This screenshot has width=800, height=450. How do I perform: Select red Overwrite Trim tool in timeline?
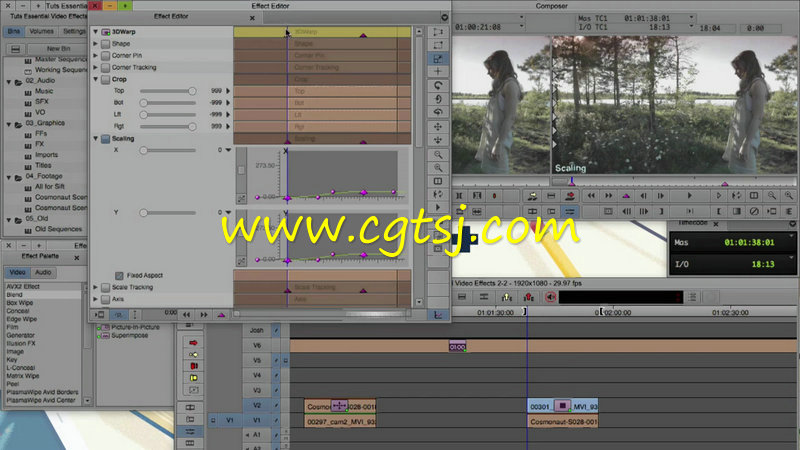[193, 366]
